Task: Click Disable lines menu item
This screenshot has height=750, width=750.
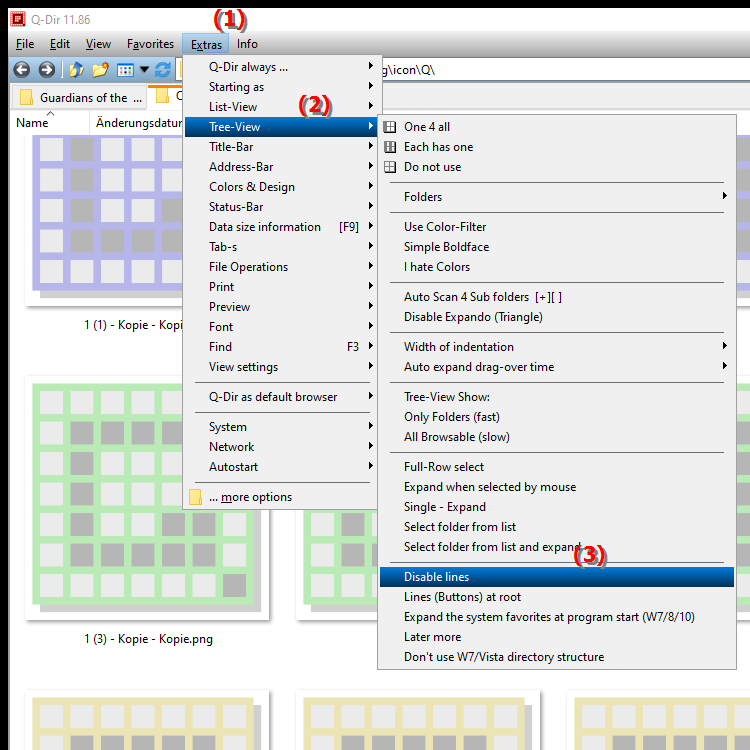Action: click(x=557, y=577)
